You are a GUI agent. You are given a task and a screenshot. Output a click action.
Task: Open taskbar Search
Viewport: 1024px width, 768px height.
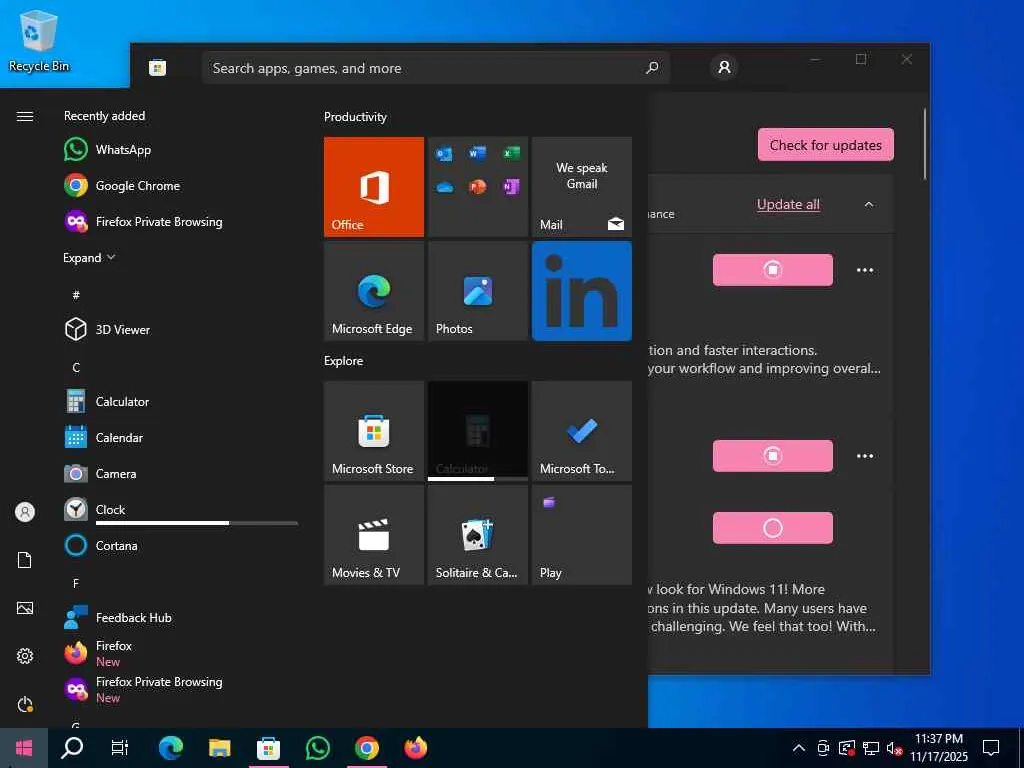pyautogui.click(x=72, y=748)
